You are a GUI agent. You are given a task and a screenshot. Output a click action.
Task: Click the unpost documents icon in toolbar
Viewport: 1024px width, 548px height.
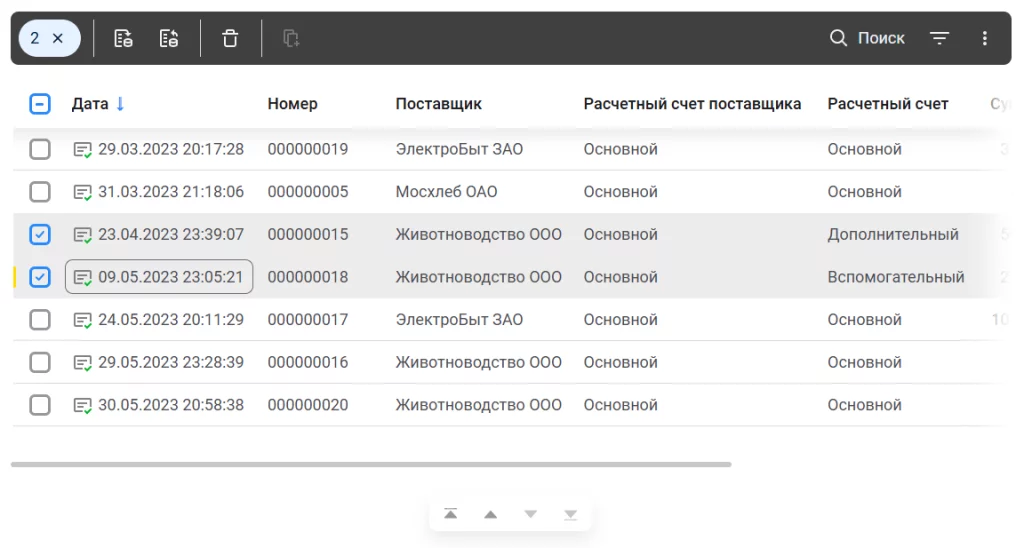pyautogui.click(x=169, y=39)
